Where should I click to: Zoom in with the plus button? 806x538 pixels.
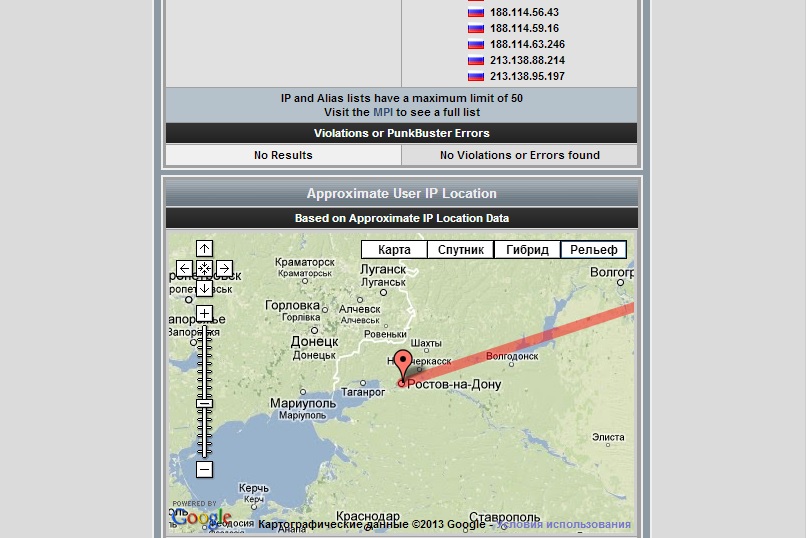pyautogui.click(x=204, y=313)
